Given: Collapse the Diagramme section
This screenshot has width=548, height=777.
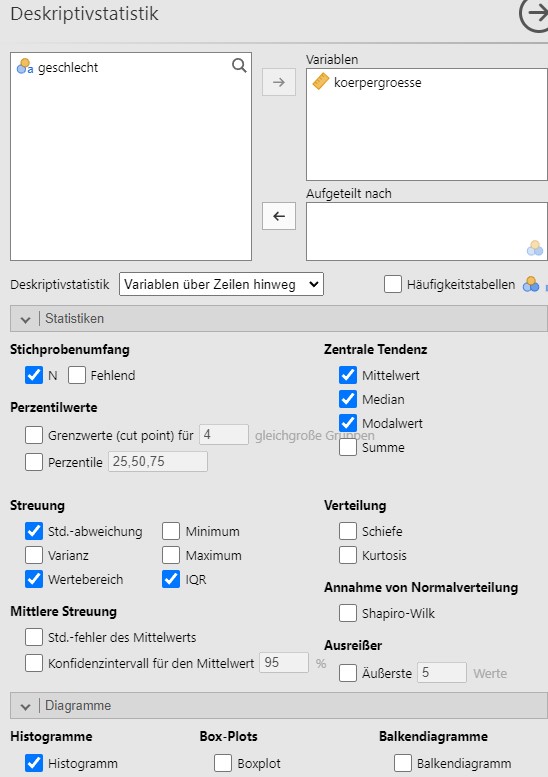Looking at the screenshot, I should coord(279,705).
